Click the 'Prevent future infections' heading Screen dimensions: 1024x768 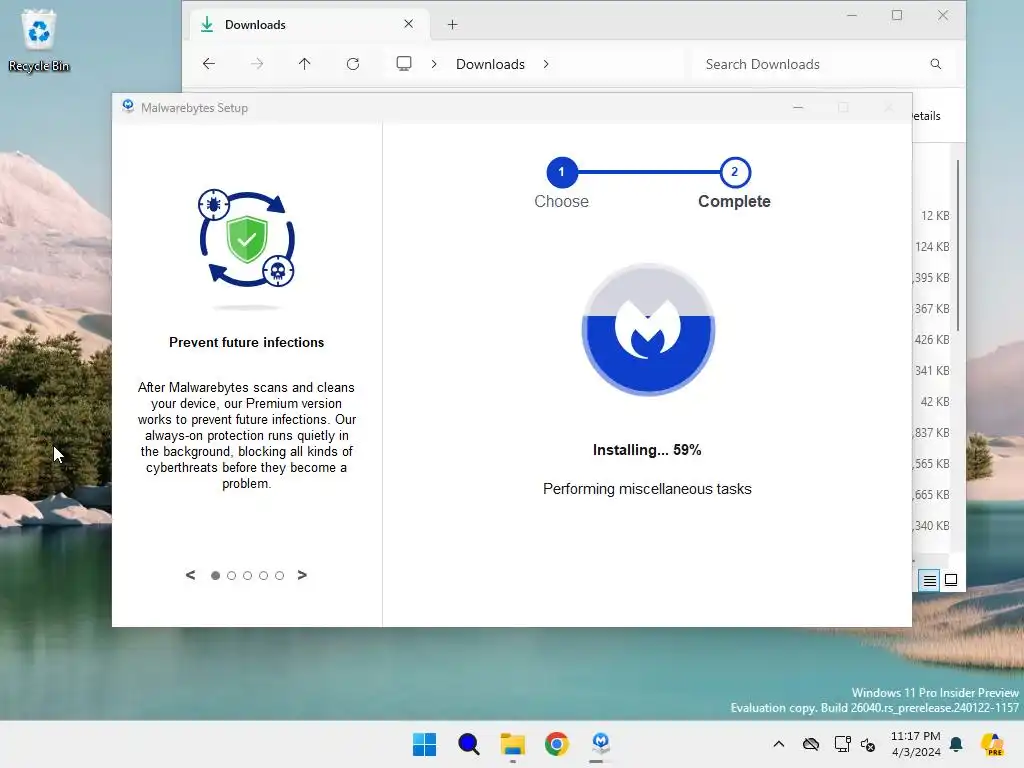(x=246, y=342)
